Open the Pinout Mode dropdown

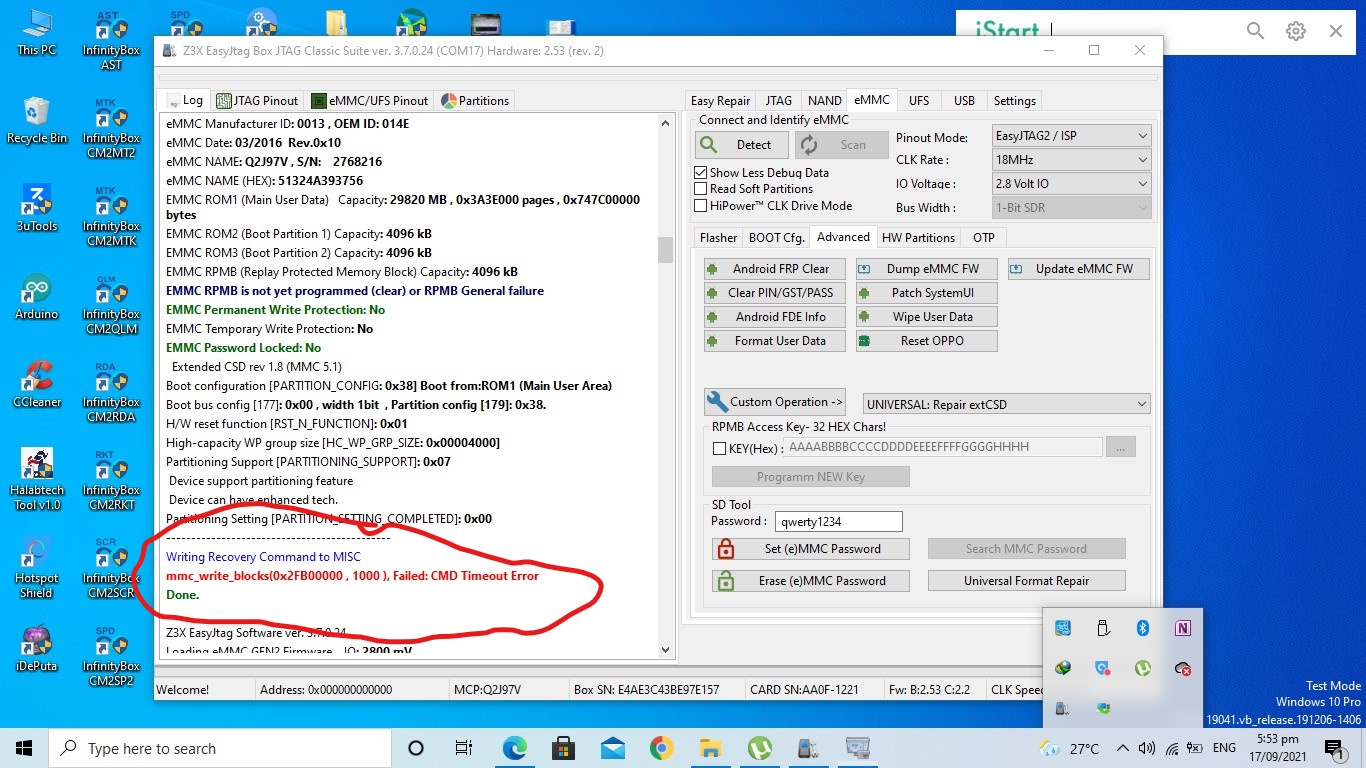point(1071,136)
